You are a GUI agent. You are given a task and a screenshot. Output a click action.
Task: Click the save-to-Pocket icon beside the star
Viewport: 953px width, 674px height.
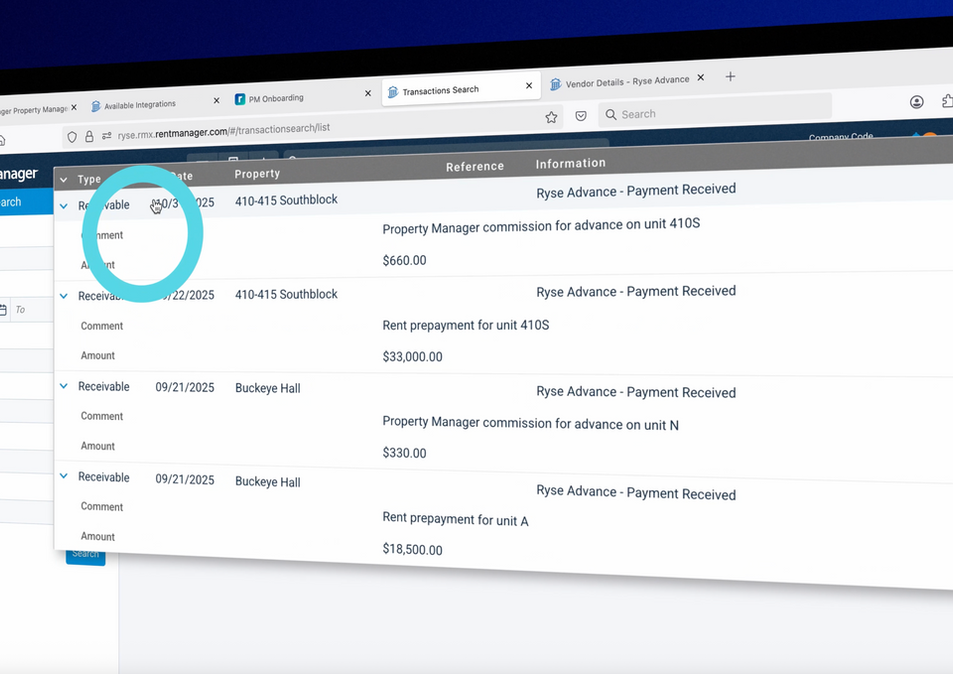pos(580,115)
